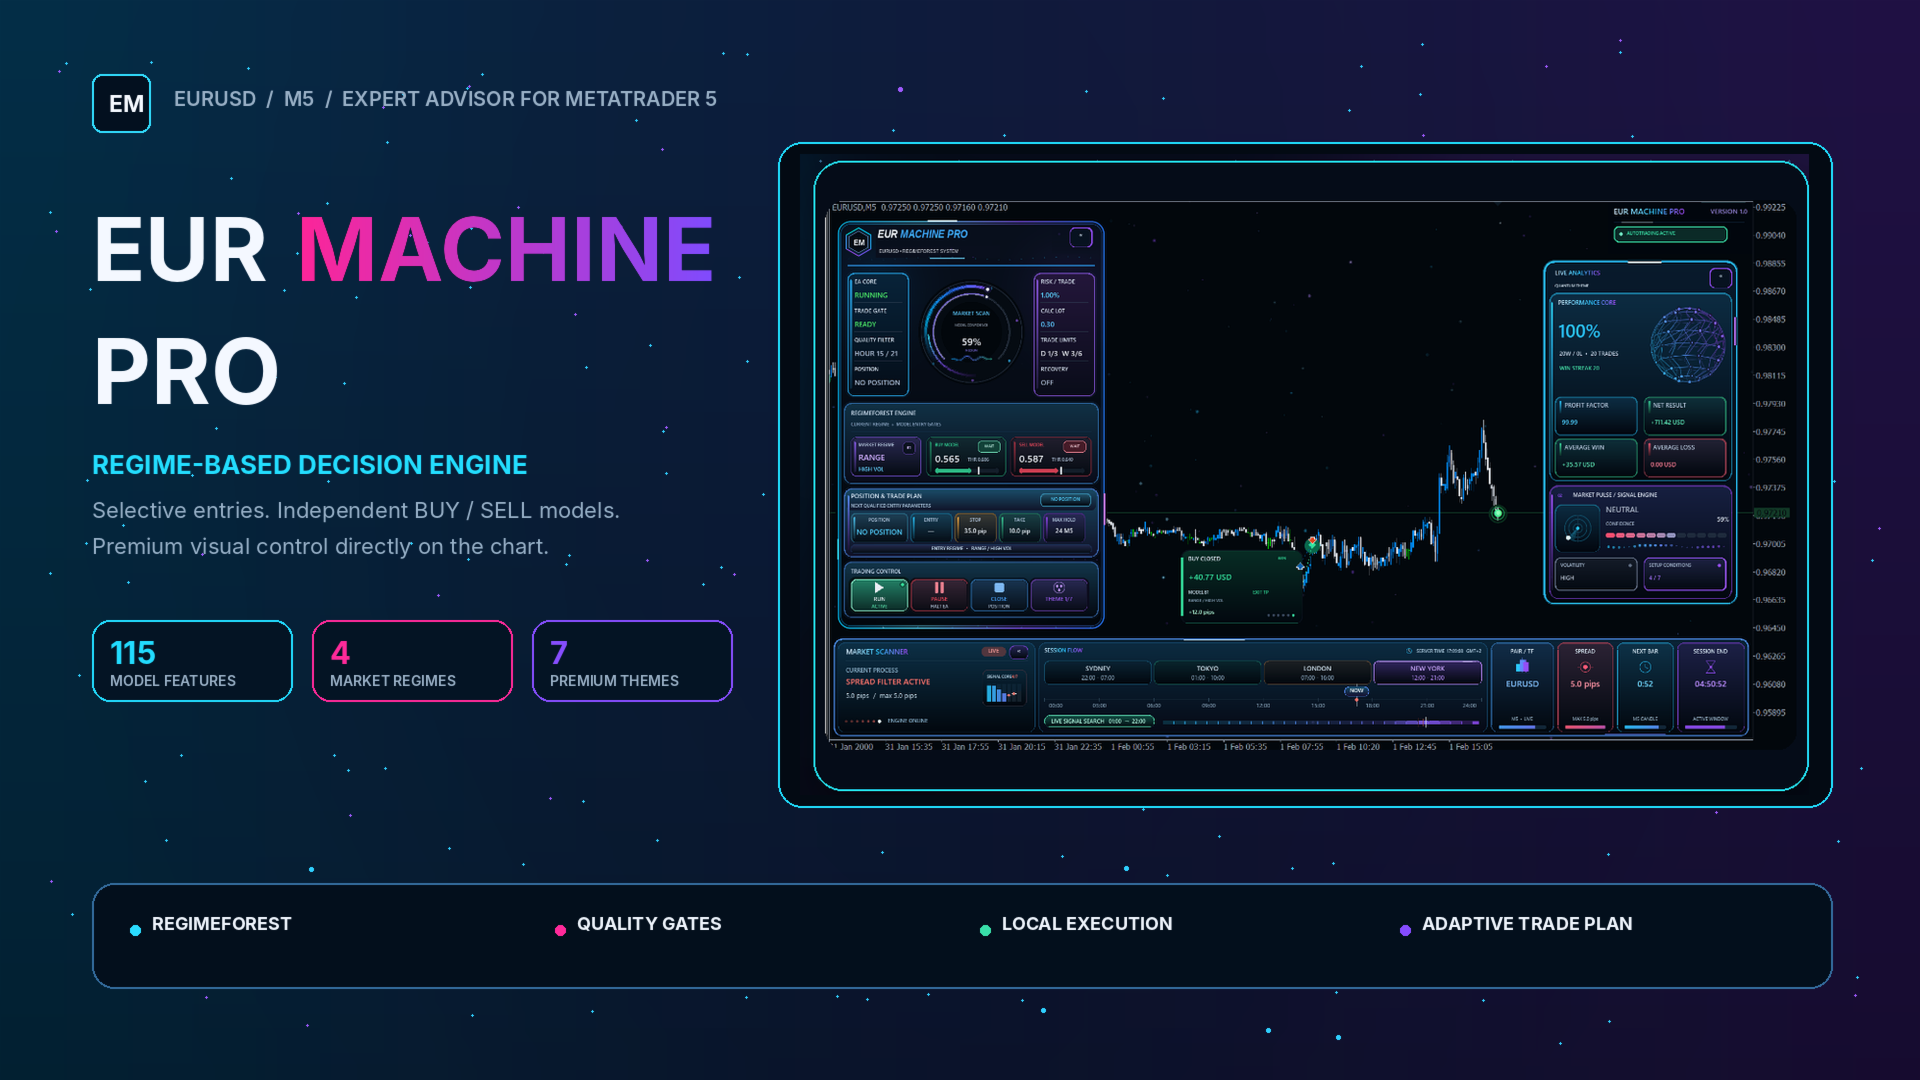The image size is (1920, 1080).
Task: Select the New York session tab
Action: click(x=1427, y=672)
